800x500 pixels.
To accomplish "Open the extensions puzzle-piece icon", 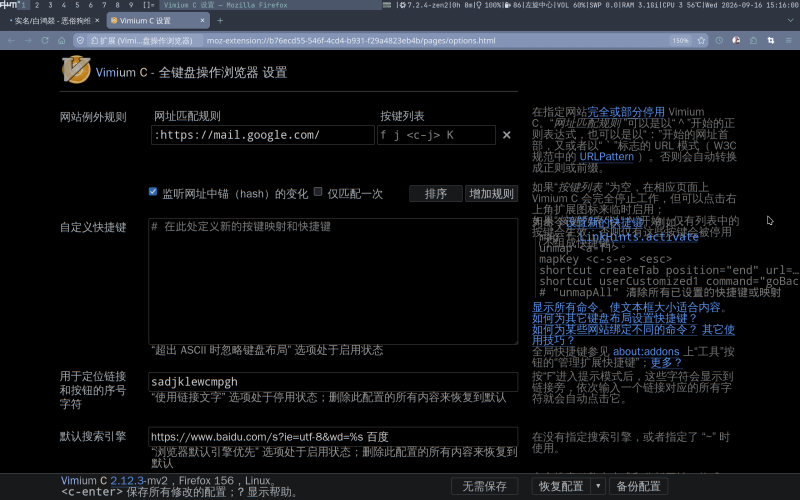I will tap(753, 40).
